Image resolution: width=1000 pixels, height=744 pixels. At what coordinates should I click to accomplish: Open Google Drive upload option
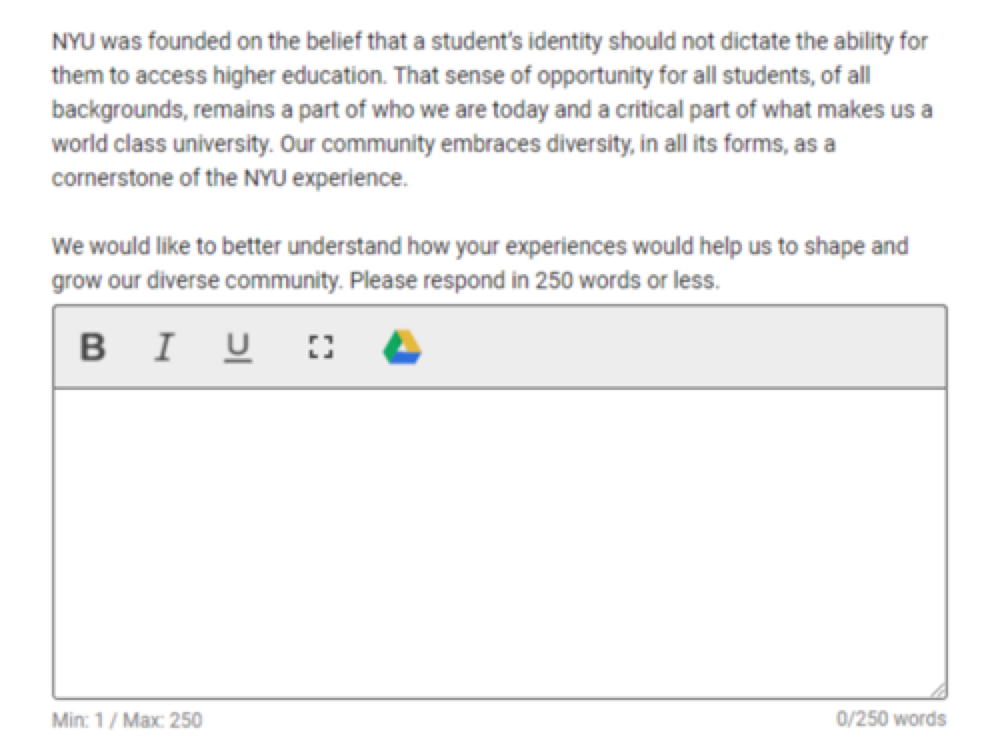point(402,347)
